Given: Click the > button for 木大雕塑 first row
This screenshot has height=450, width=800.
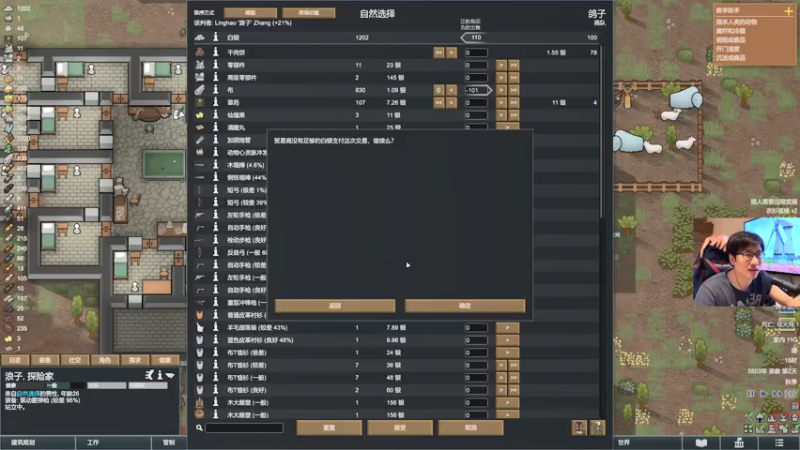Looking at the screenshot, I should coord(507,403).
